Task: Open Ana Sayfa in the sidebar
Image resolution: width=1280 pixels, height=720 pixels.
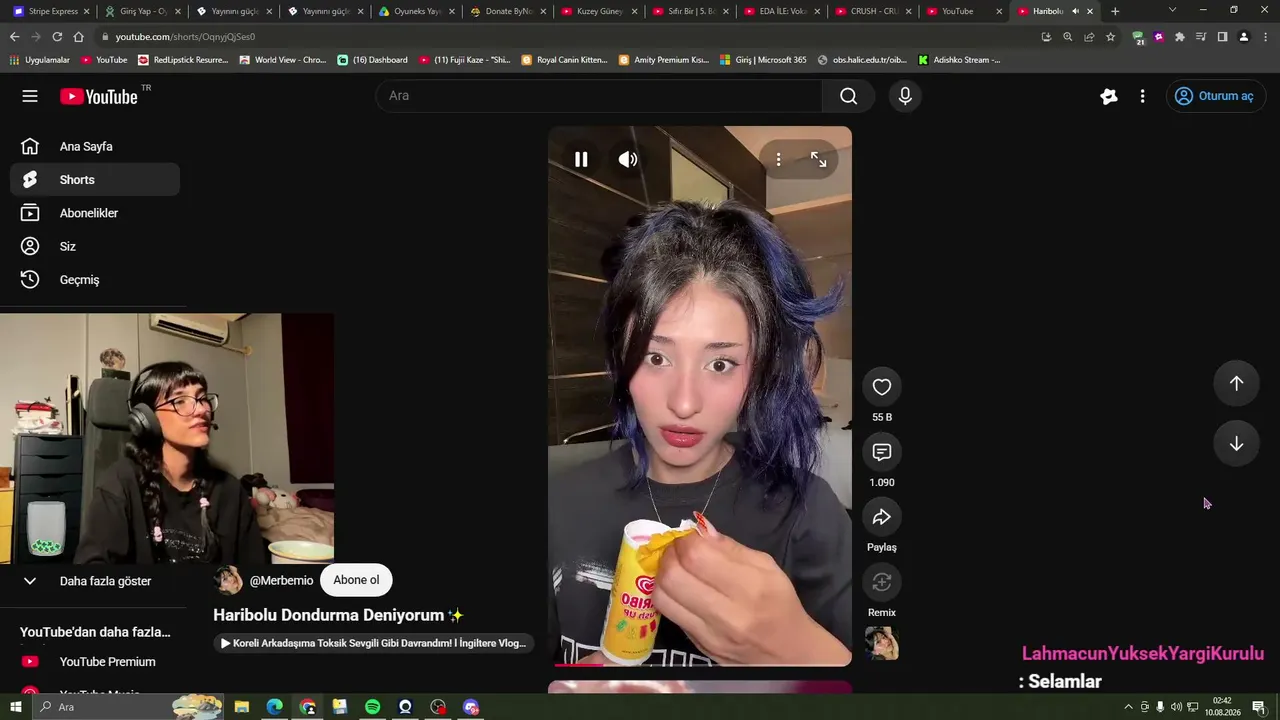Action: coord(95,146)
